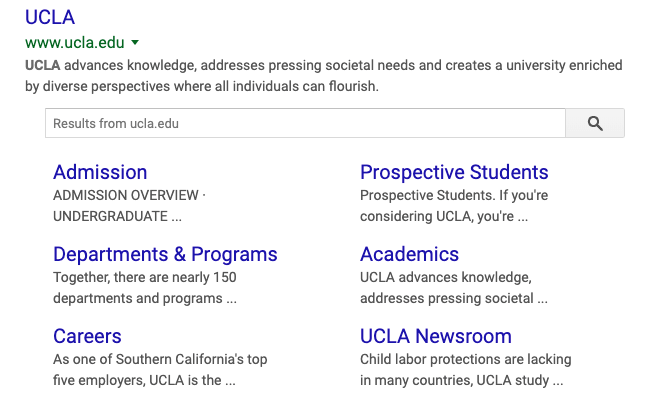Click the bold "UCLA" word starting the description
Image resolution: width=669 pixels, height=405 pixels.
tap(43, 65)
